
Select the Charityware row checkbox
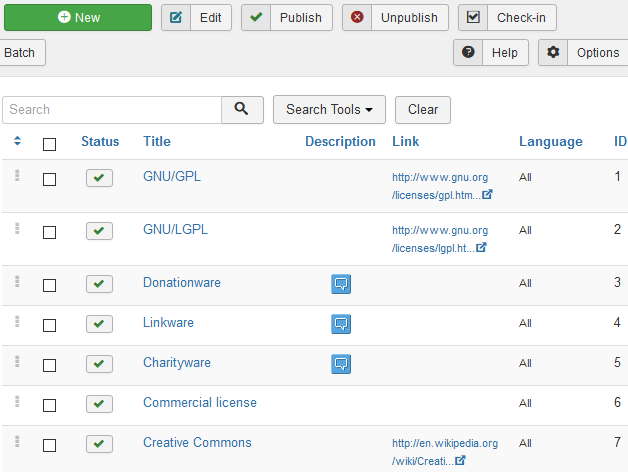[x=49, y=365]
